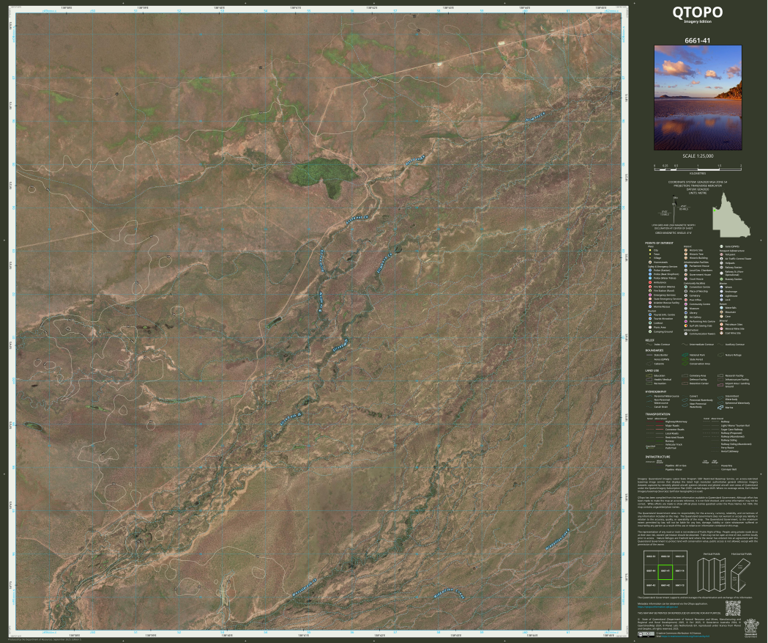Image resolution: width=768 pixels, height=643 pixels.
Task: Open the metadata information web link
Action: pos(658,607)
